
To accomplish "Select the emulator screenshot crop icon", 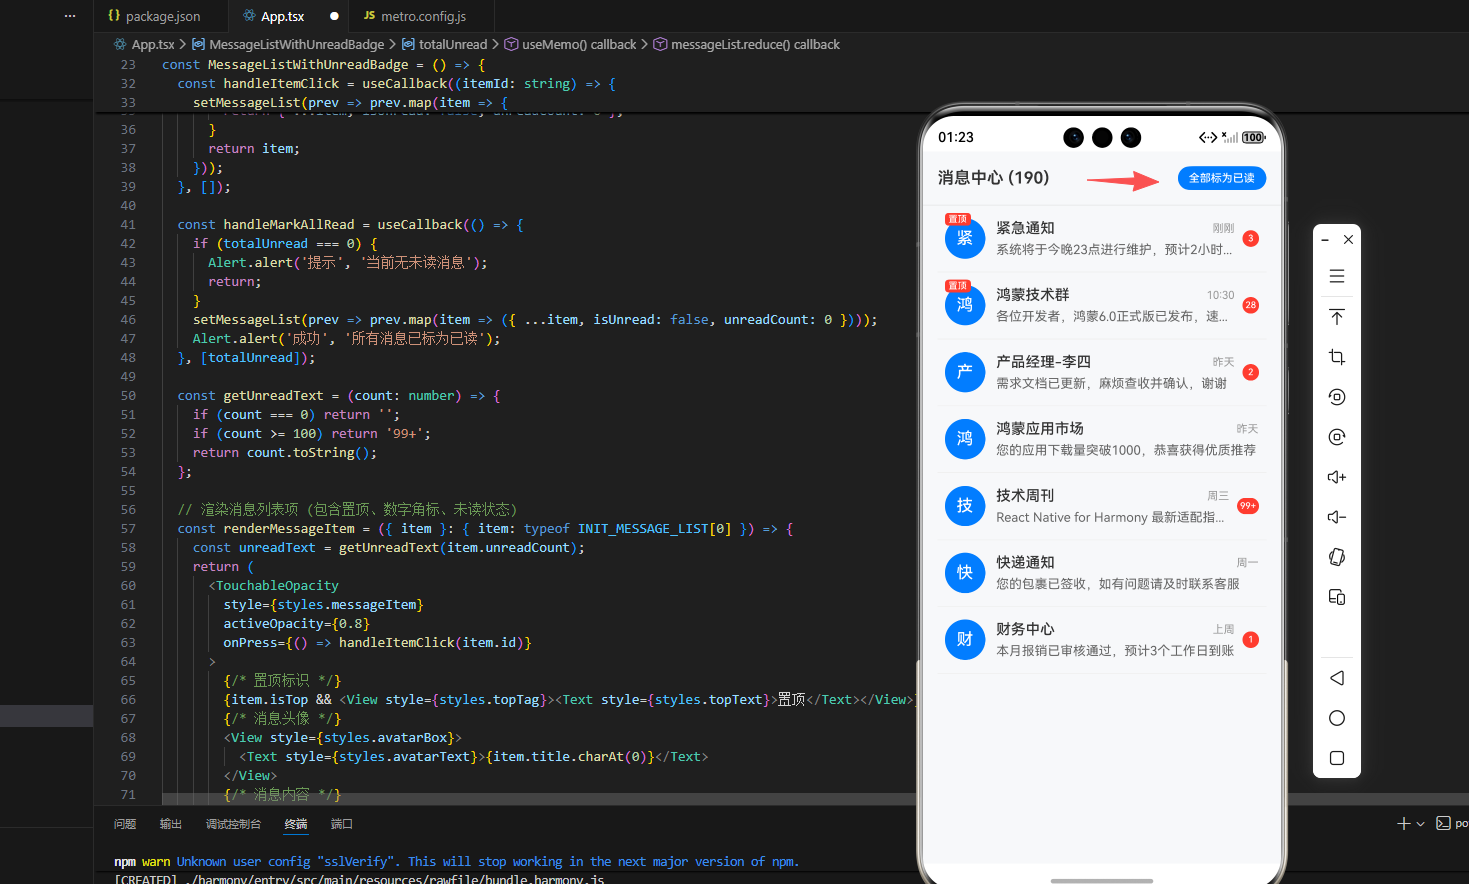I will click(x=1336, y=357).
